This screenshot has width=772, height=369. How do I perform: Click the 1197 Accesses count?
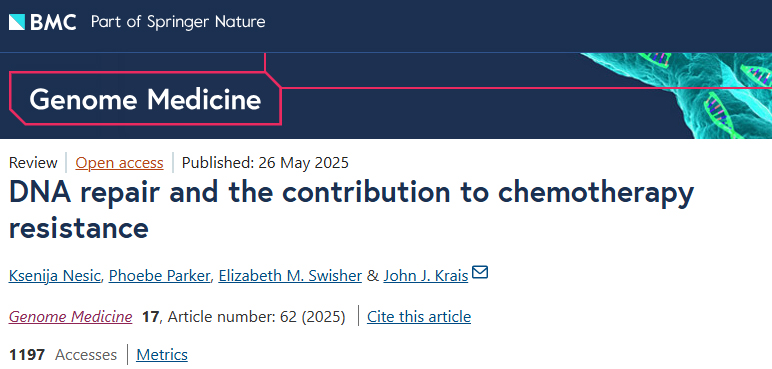[x=63, y=355]
